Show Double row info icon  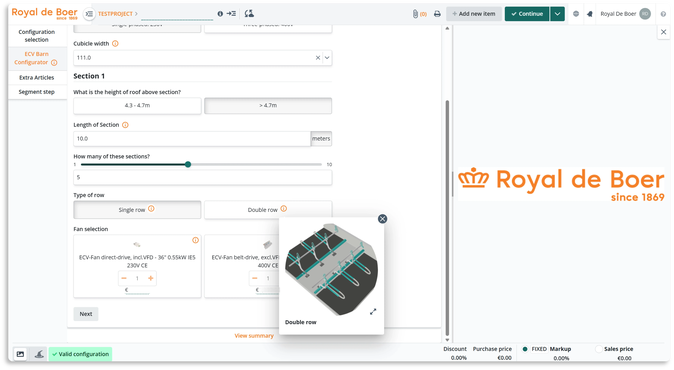coord(284,209)
